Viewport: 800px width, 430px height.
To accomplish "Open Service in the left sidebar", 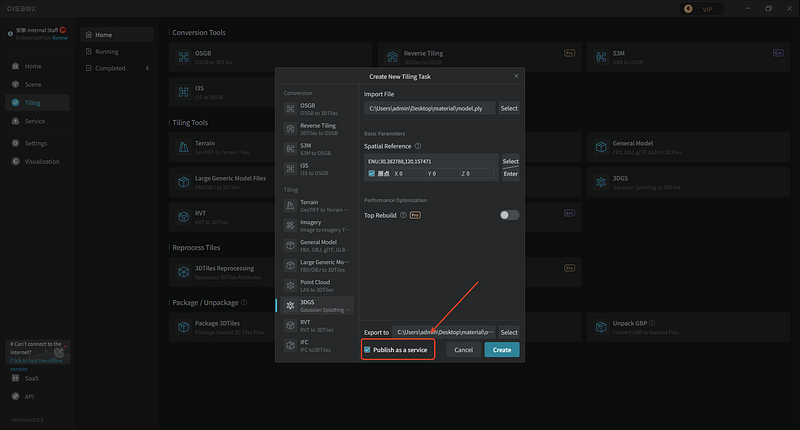I will 37,121.
